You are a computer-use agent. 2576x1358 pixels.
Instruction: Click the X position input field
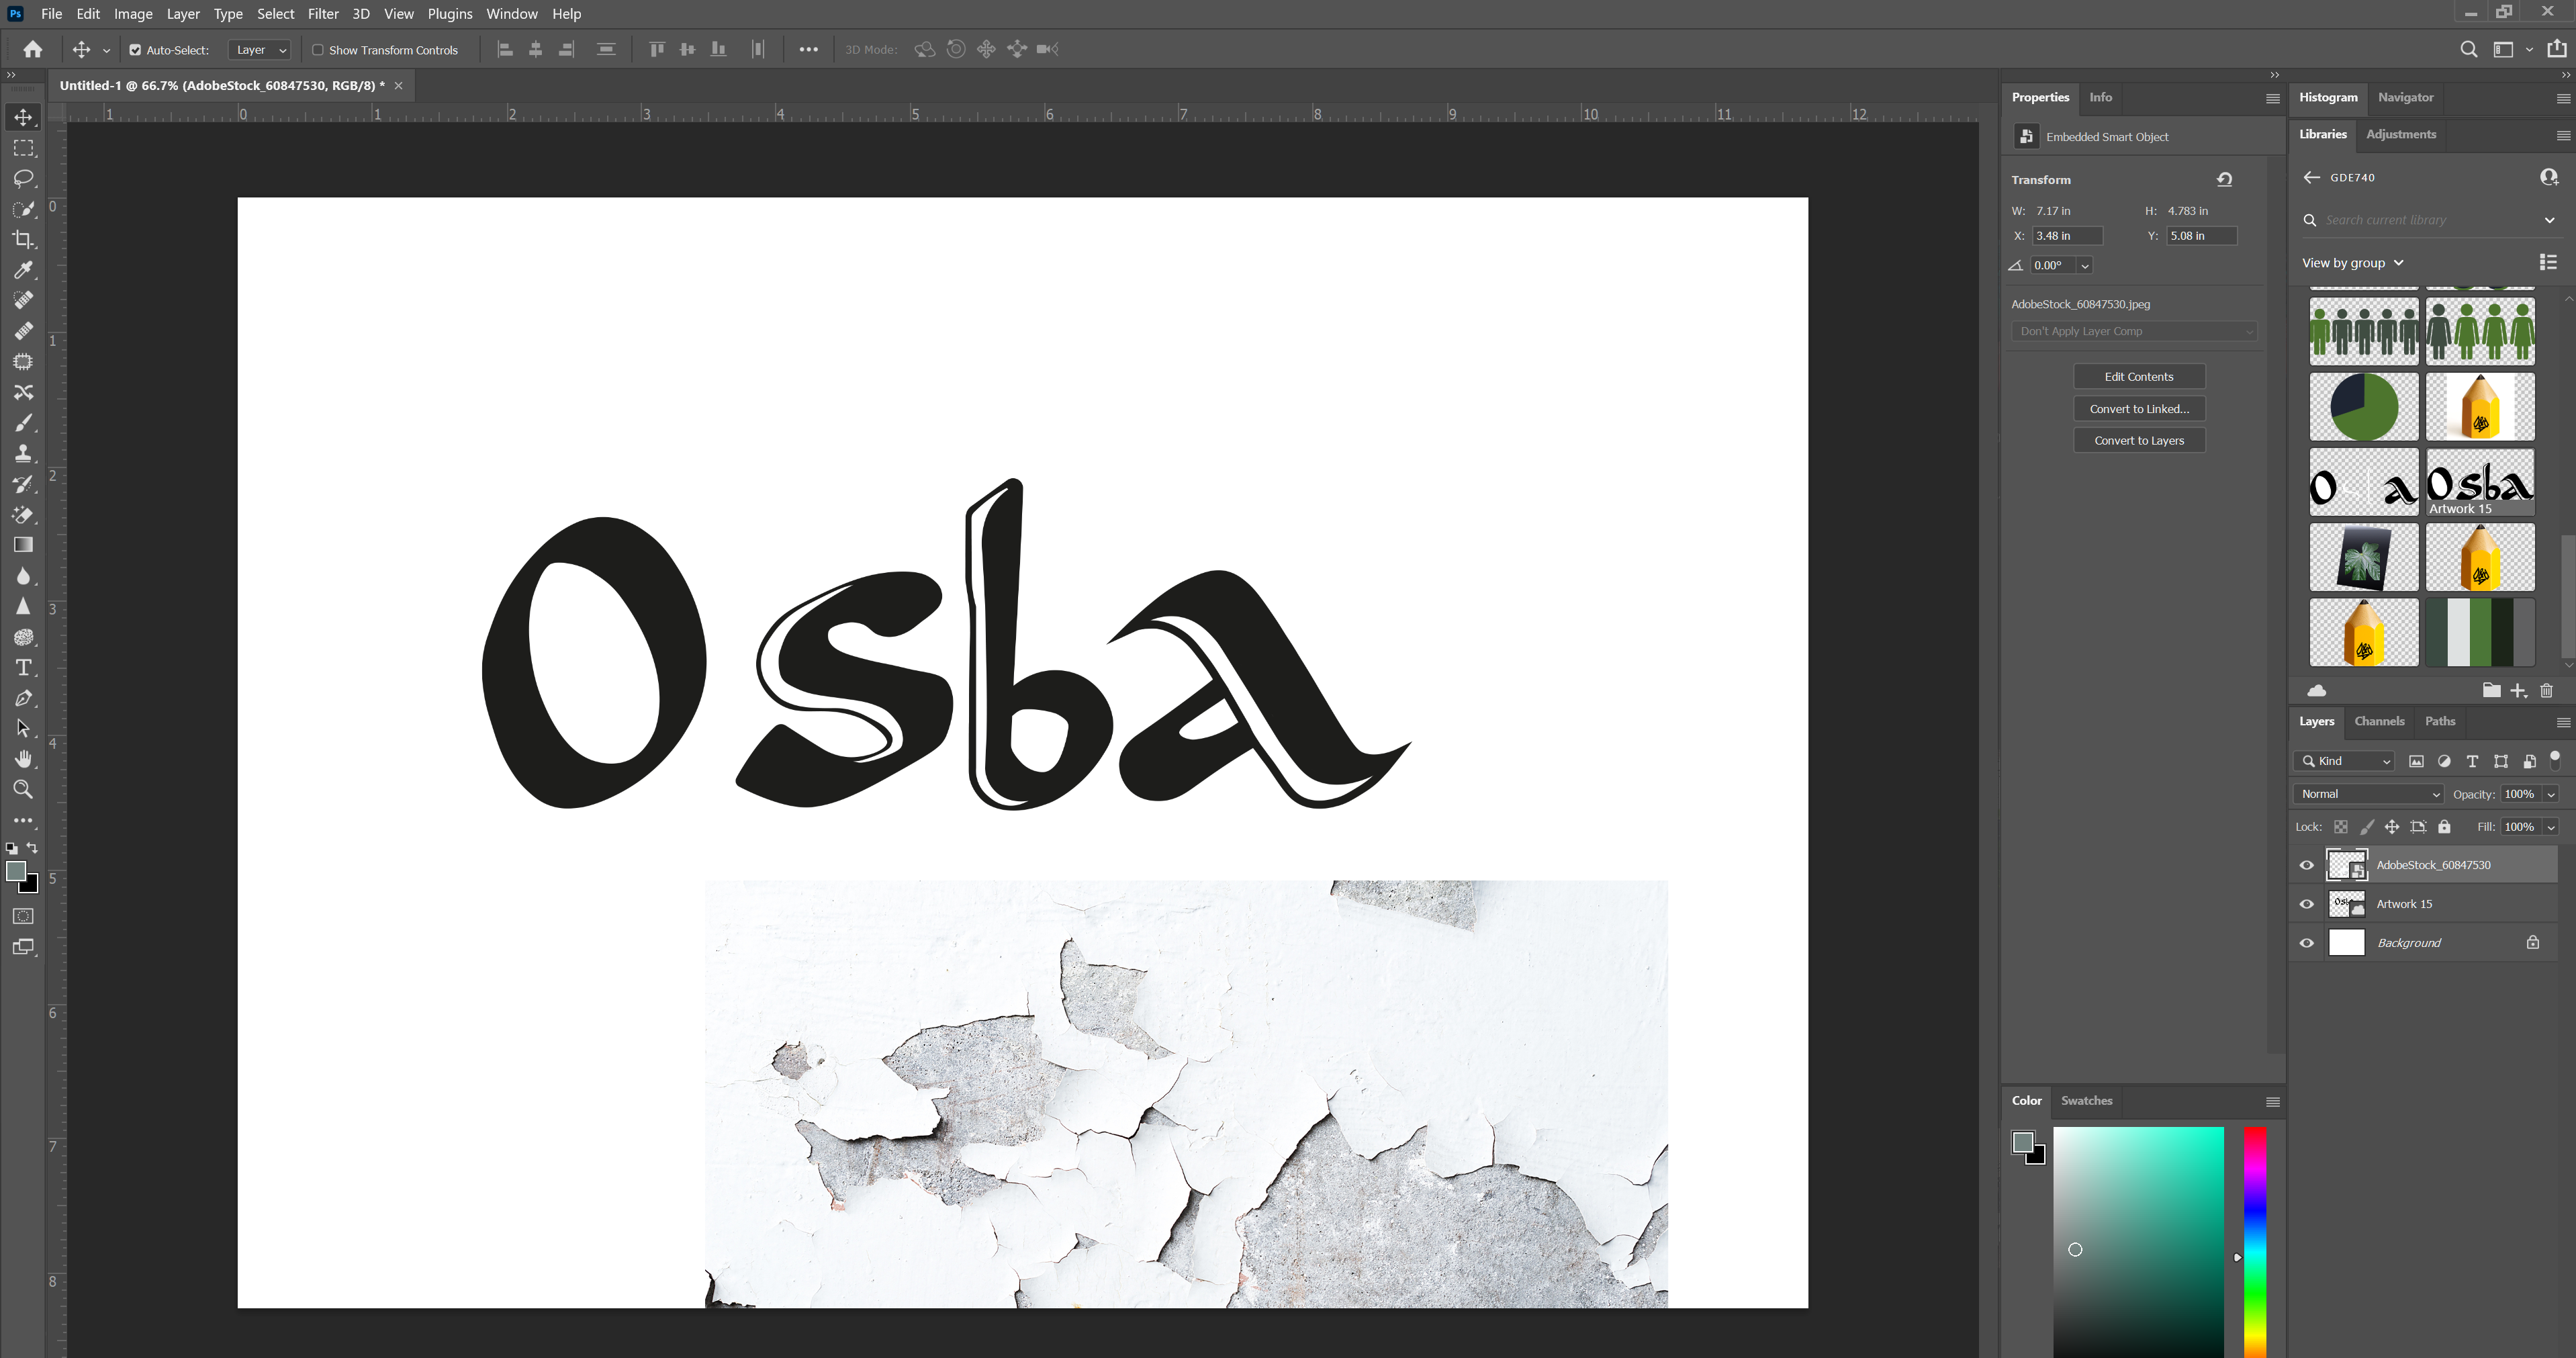pyautogui.click(x=2066, y=236)
